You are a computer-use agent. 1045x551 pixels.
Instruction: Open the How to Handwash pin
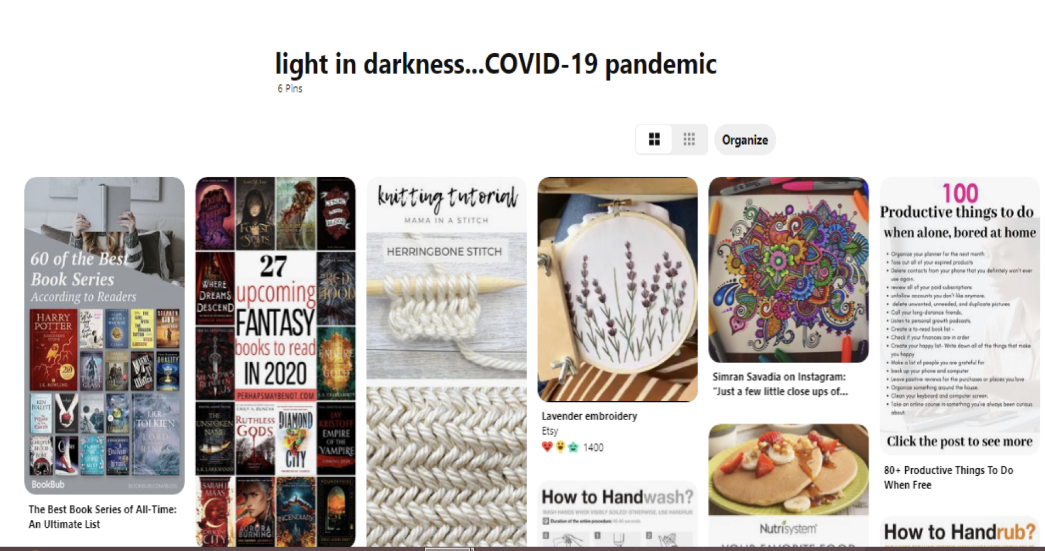(618, 514)
